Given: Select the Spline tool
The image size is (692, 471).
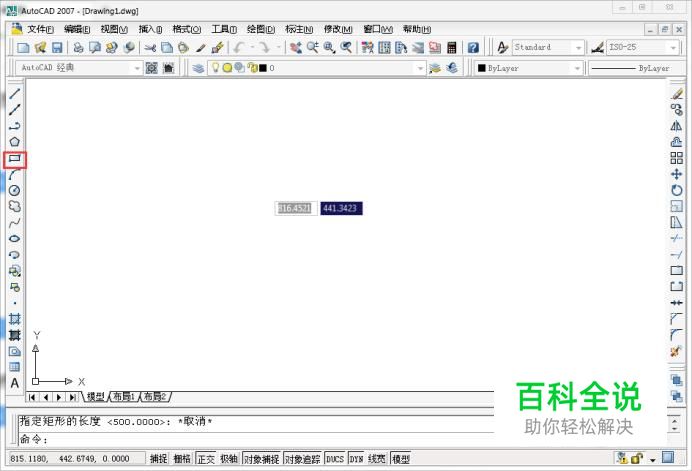Looking at the screenshot, I should (15, 223).
